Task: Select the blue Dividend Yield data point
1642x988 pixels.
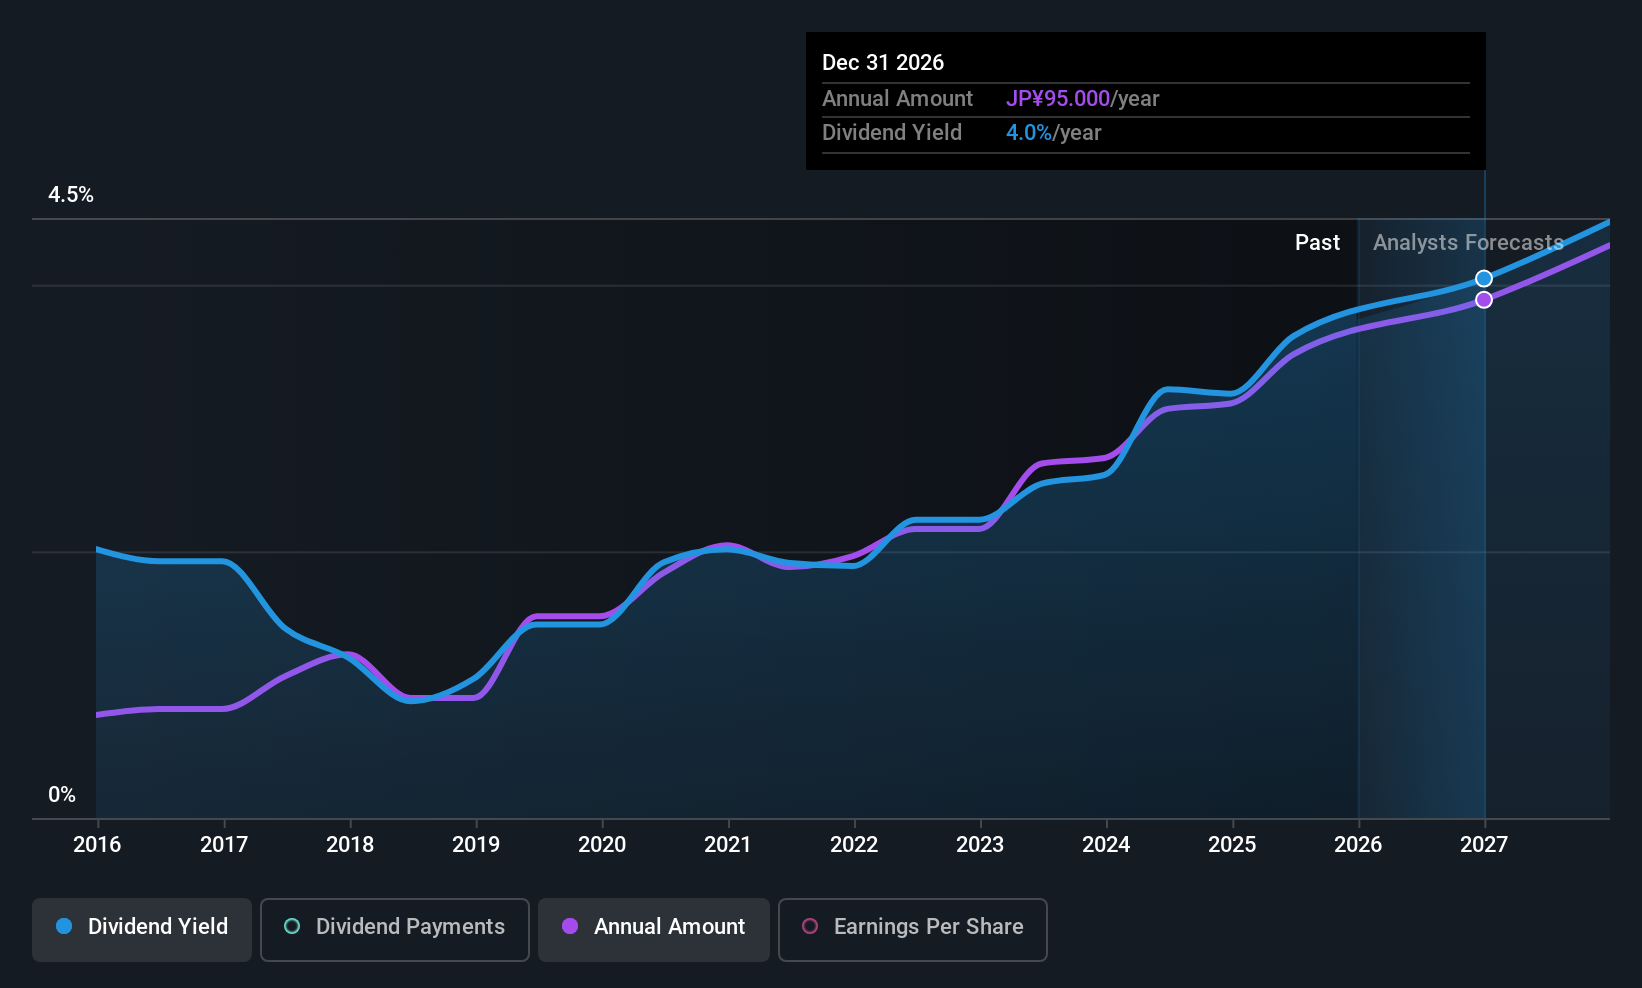Action: (x=1484, y=279)
